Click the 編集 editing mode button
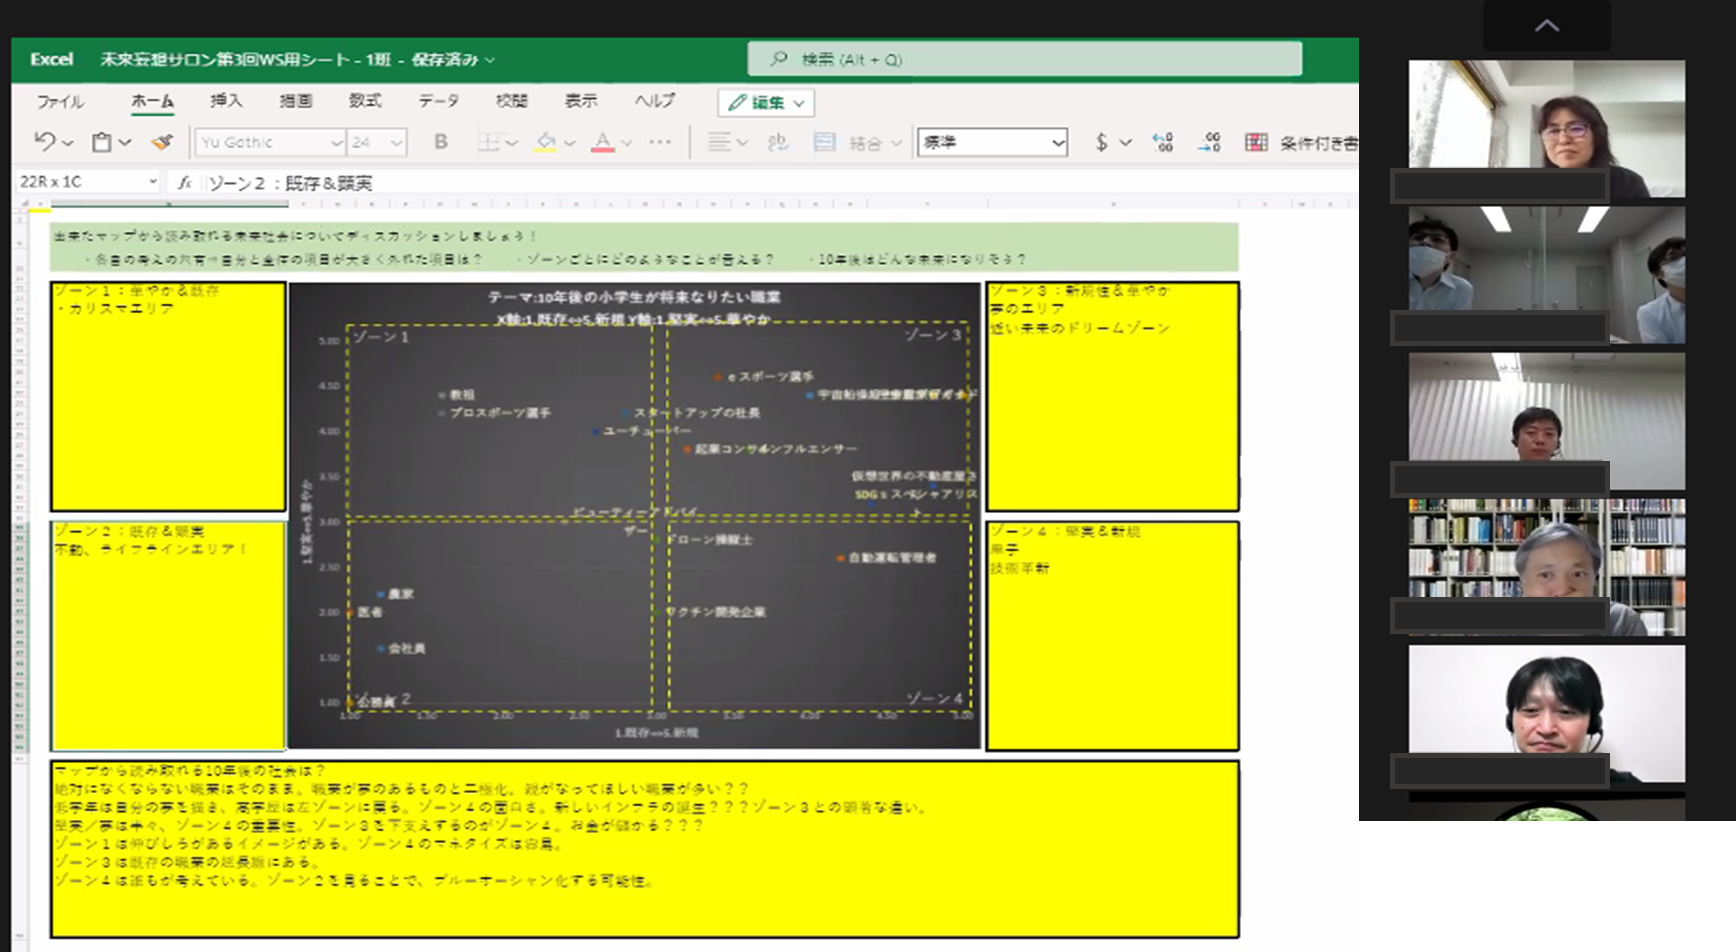The image size is (1736, 952). pos(765,102)
